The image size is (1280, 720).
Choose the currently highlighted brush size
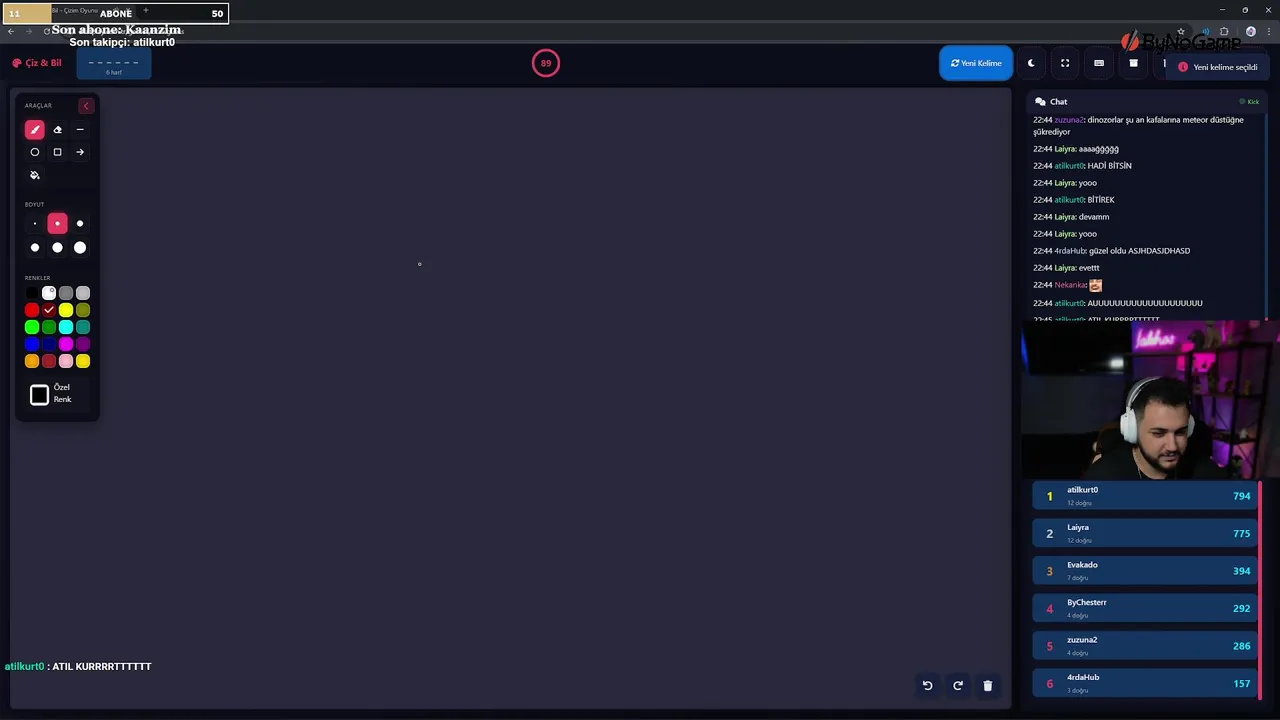pyautogui.click(x=57, y=224)
